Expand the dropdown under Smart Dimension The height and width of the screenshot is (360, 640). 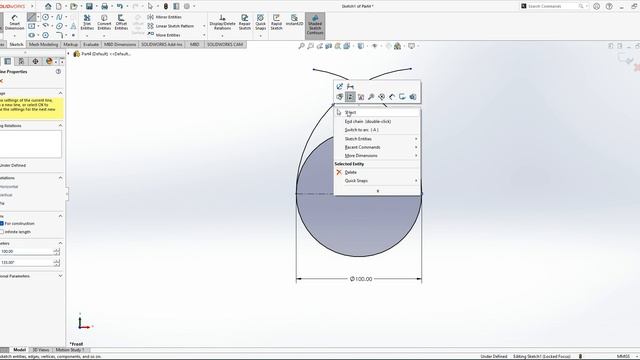14,36
